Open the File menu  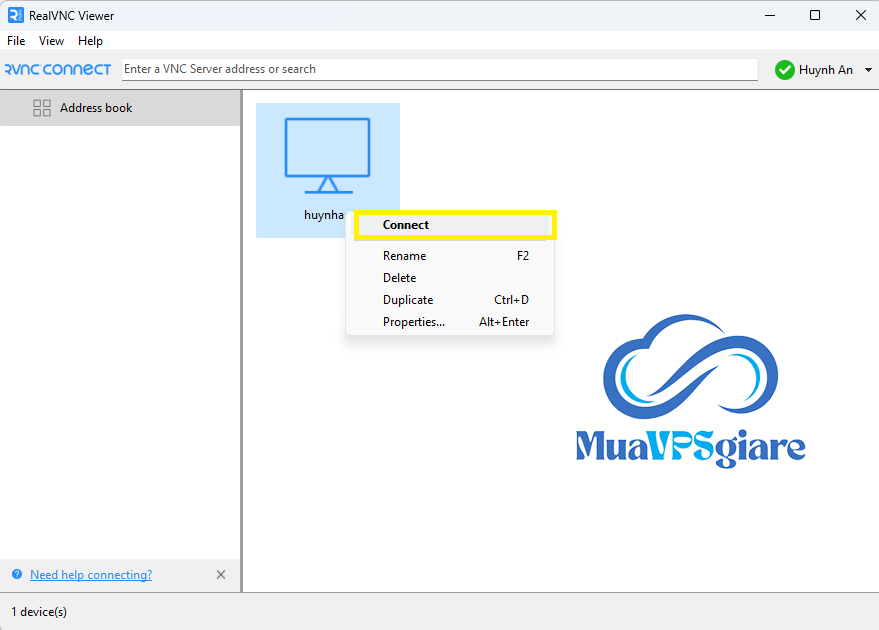[16, 41]
